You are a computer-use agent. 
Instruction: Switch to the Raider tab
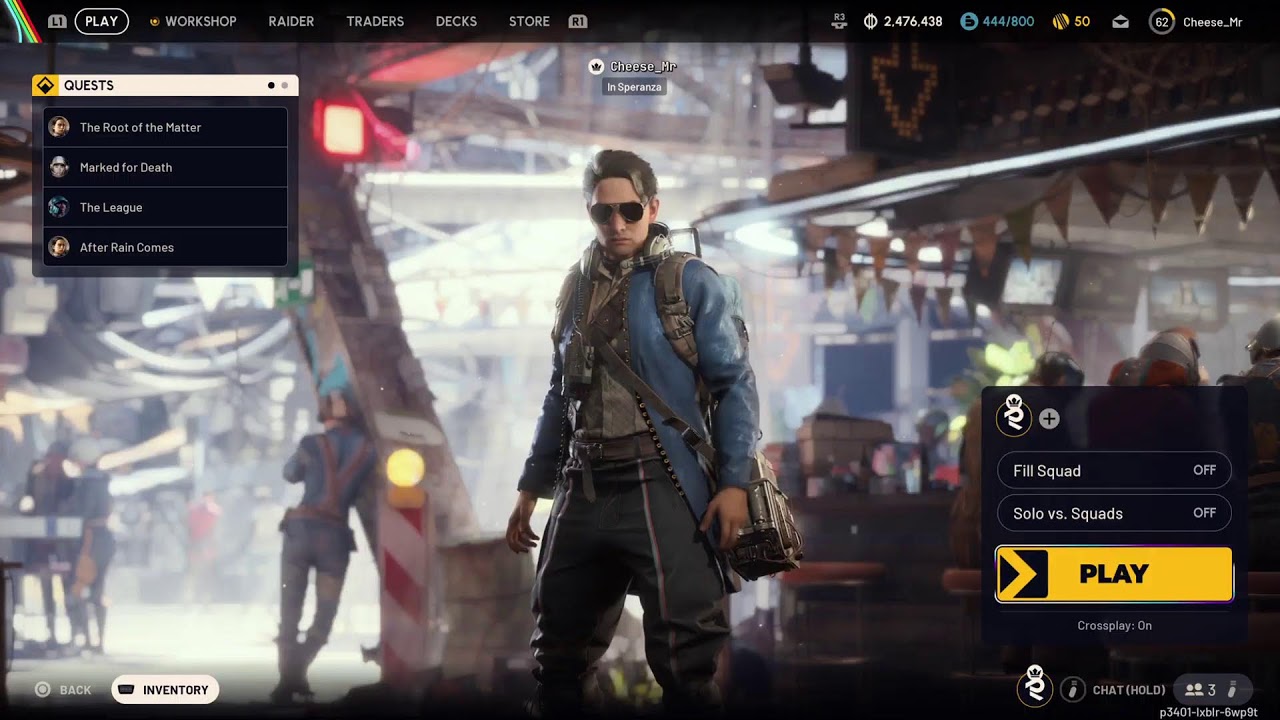pos(291,21)
